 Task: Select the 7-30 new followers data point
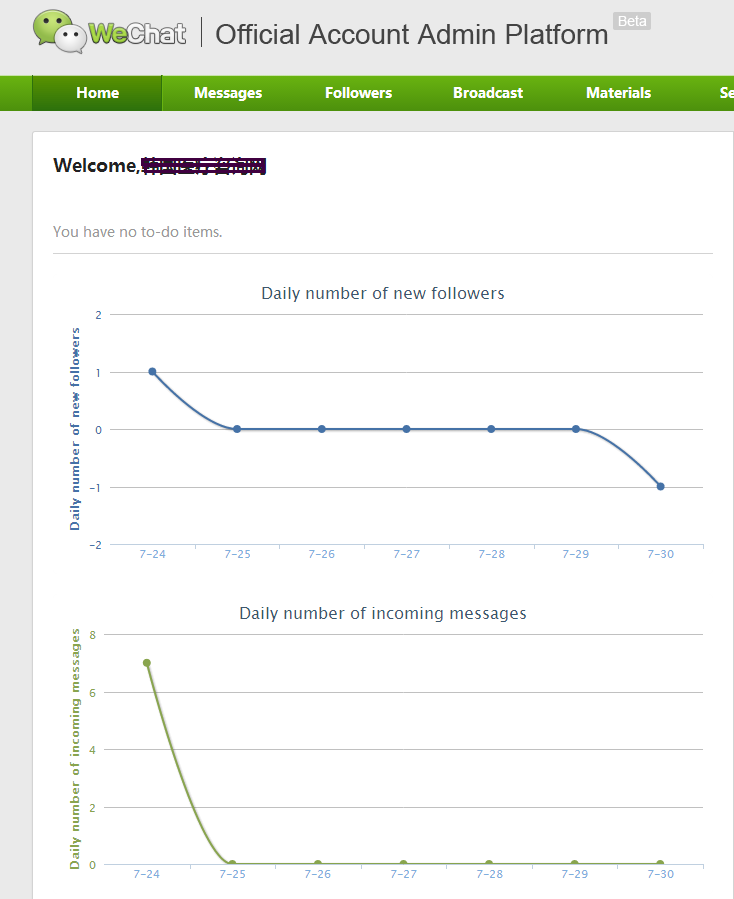coord(660,487)
